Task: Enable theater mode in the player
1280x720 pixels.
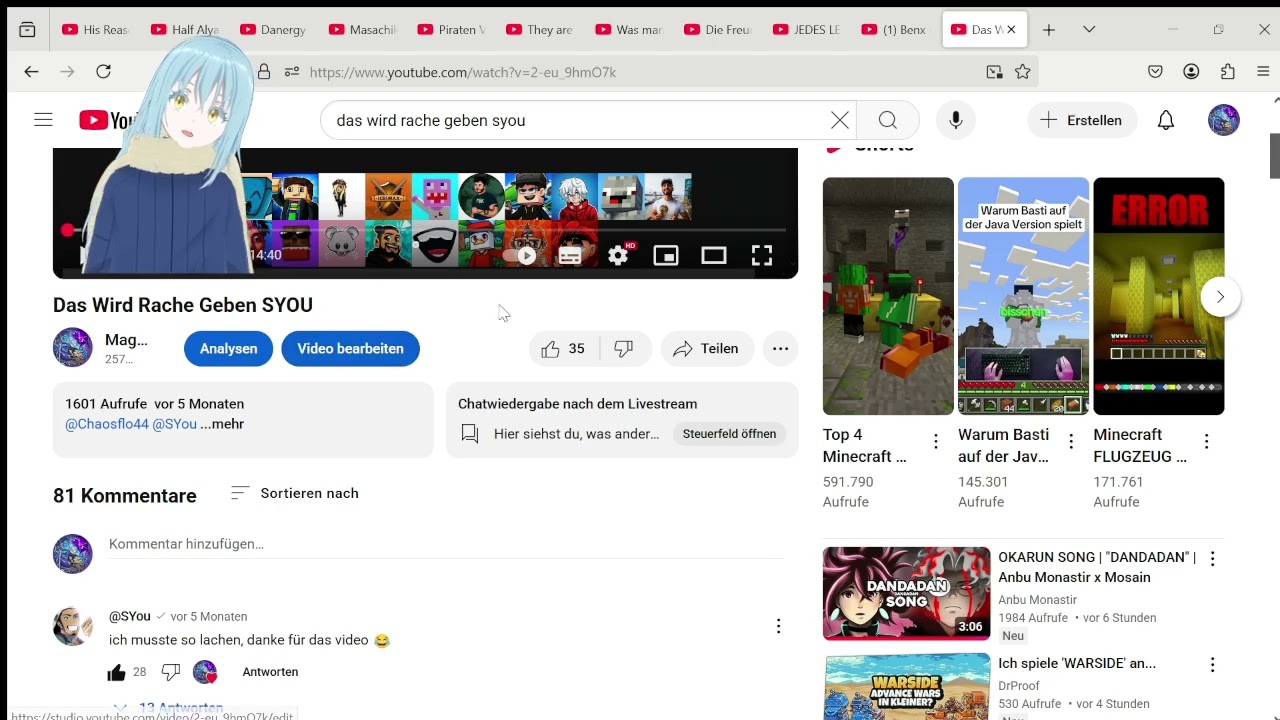Action: click(714, 255)
